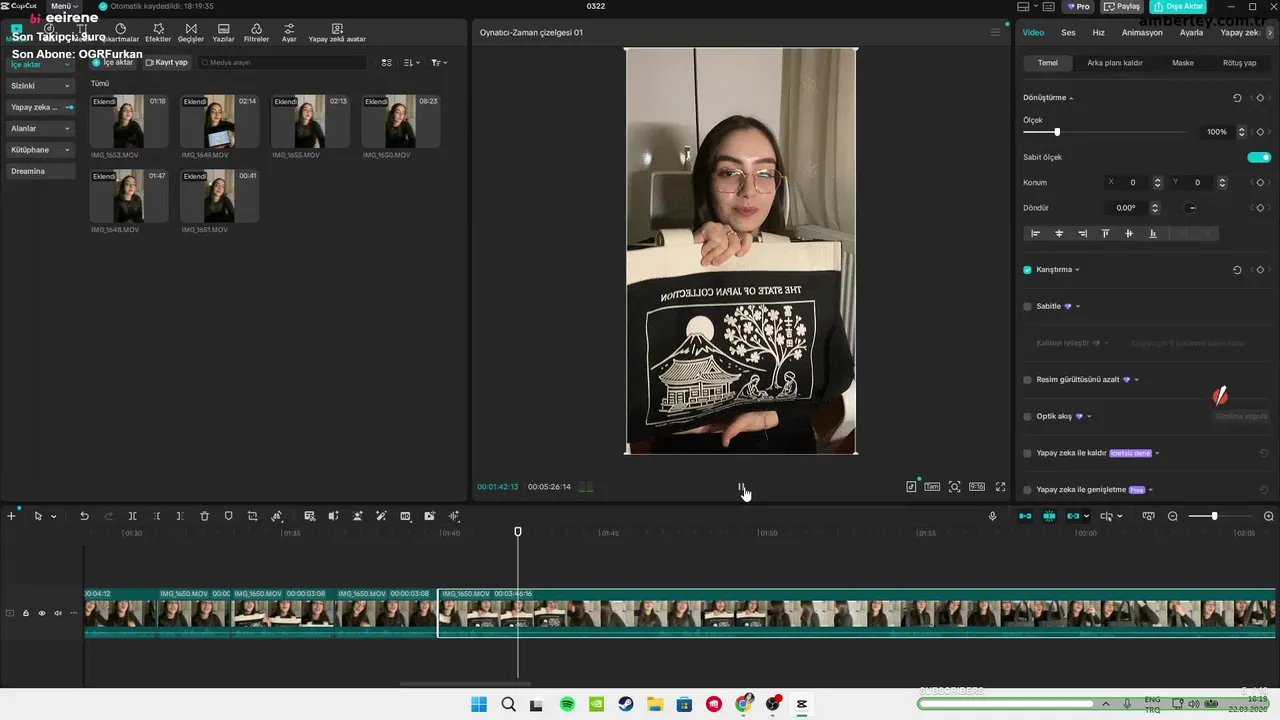Reset the Dönüştürme transform settings
The width and height of the screenshot is (1280, 720).
[1237, 98]
